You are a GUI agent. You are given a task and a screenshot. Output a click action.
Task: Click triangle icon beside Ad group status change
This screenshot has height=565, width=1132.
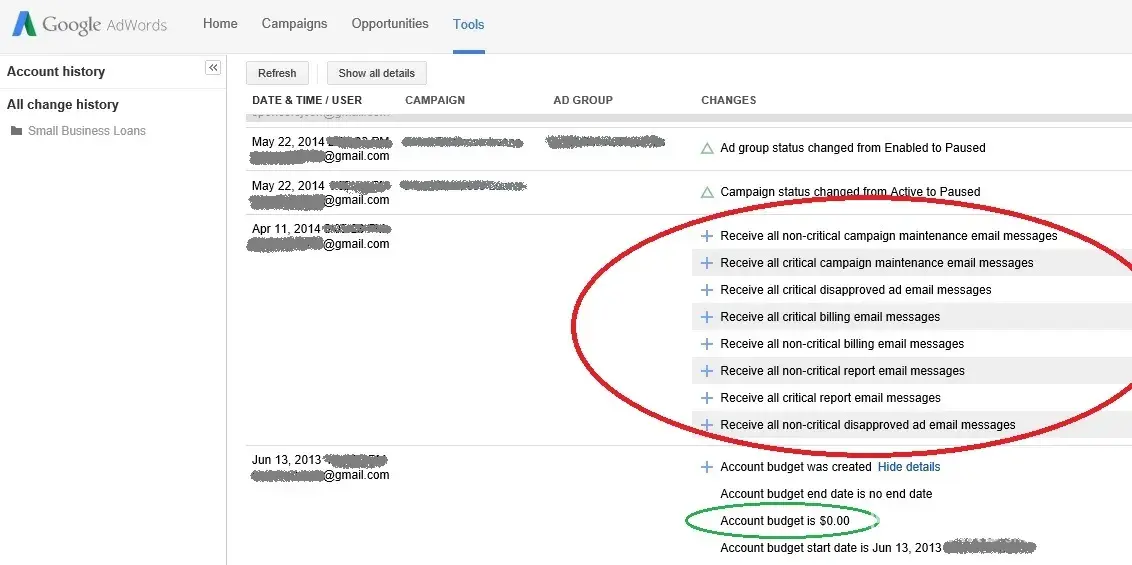(x=707, y=148)
